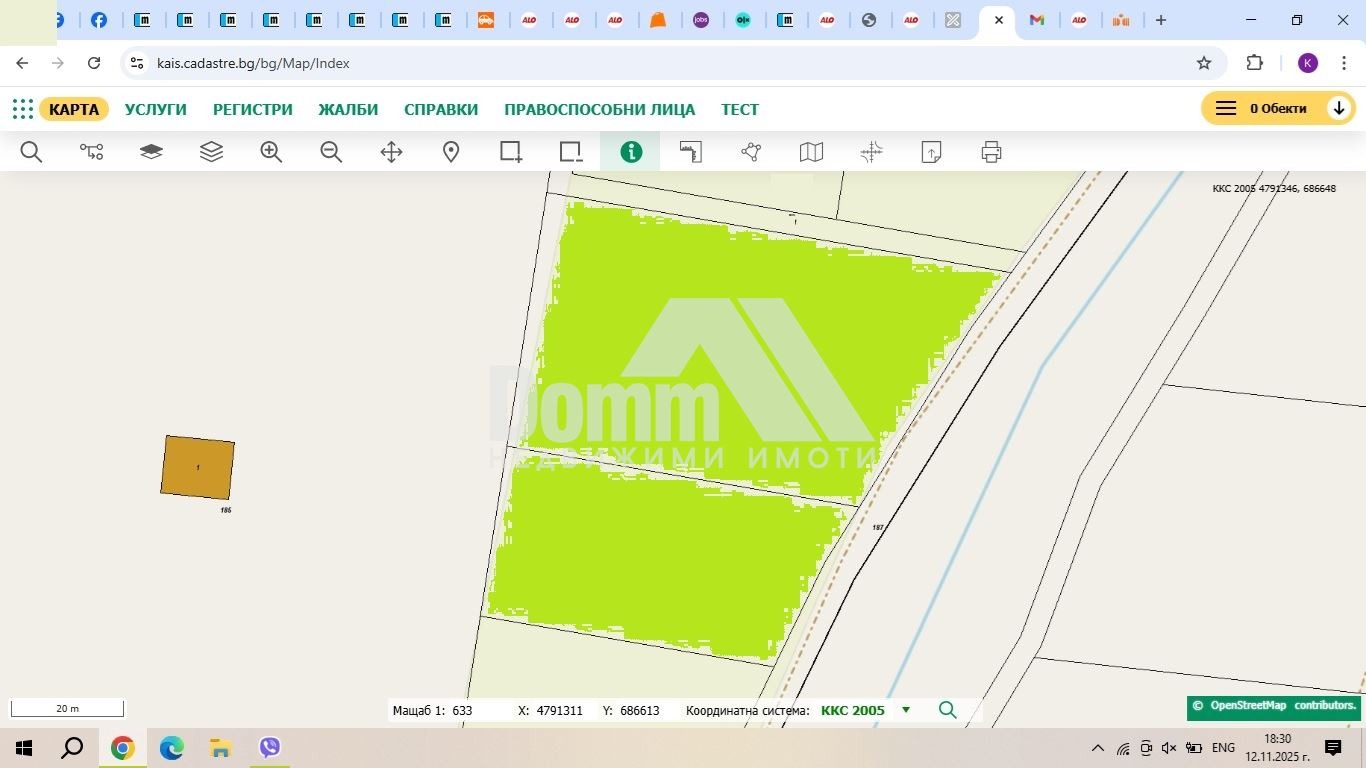
Task: Click the СПРАВКИ link
Action: pyautogui.click(x=441, y=109)
